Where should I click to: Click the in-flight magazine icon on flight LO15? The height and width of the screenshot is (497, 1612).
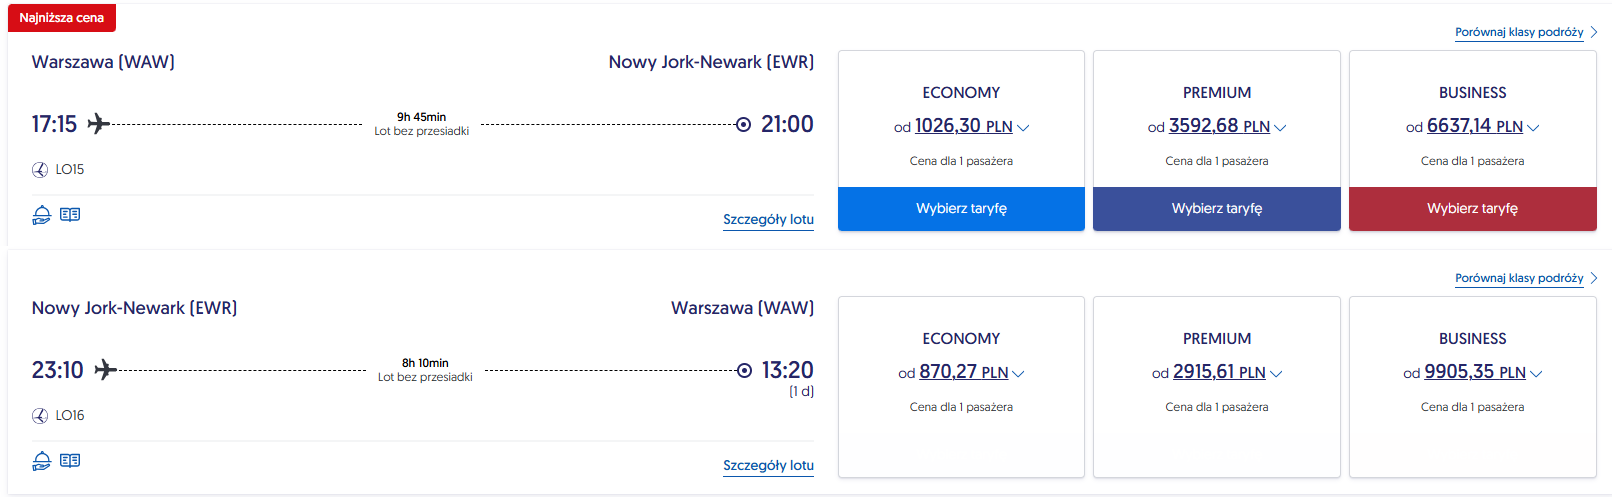pyautogui.click(x=70, y=214)
